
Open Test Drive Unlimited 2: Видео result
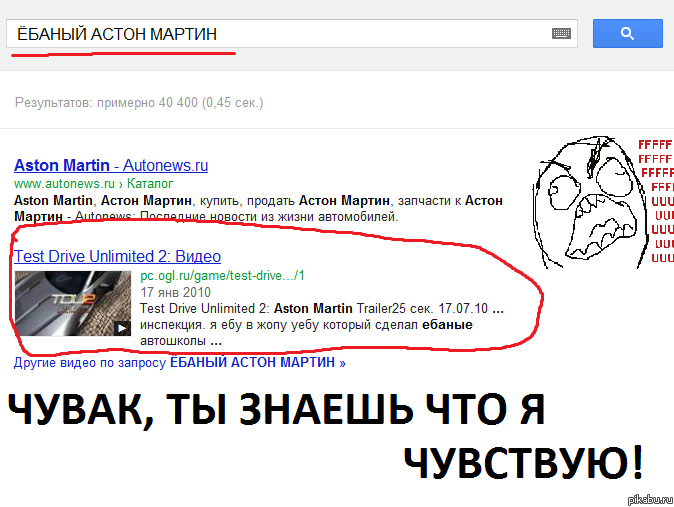coord(118,256)
